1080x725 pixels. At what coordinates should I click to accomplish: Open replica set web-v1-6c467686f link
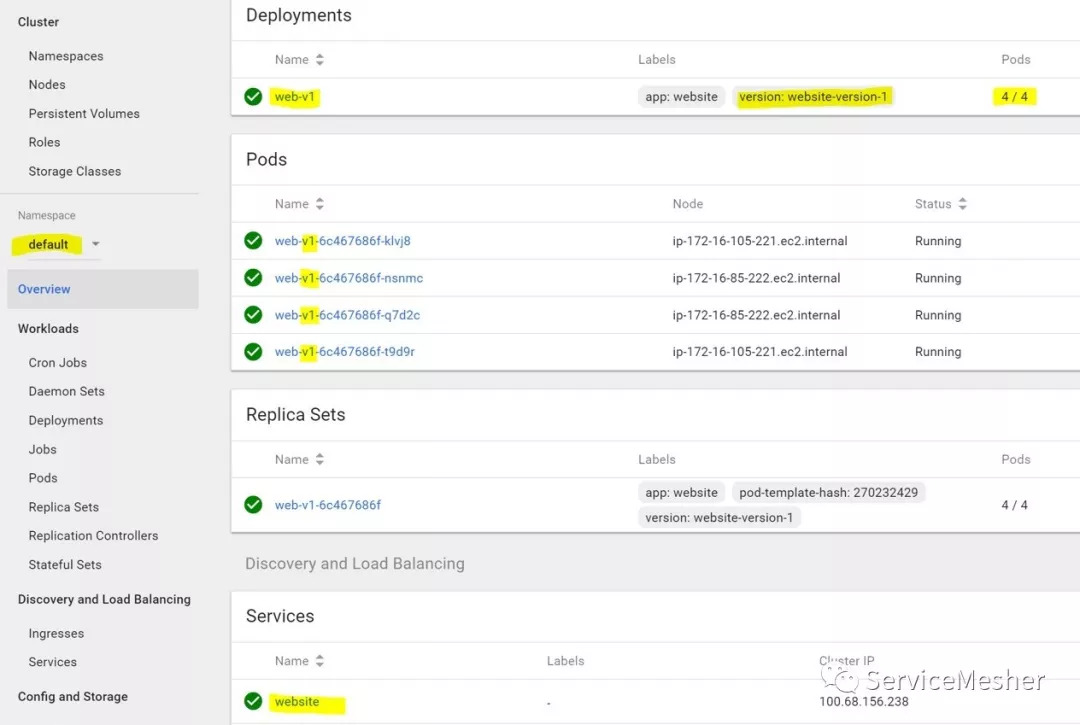(328, 505)
